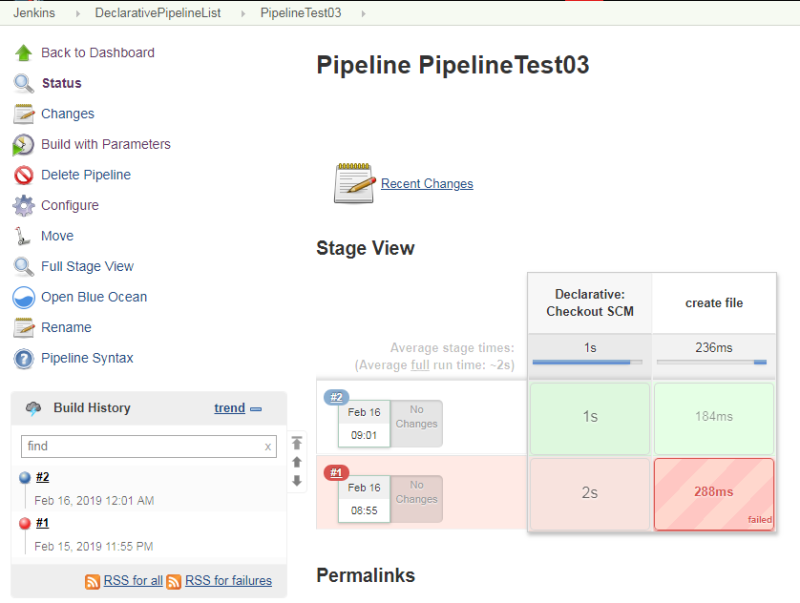Collapse Build History with the minus icon
The image size is (800, 603).
256,409
